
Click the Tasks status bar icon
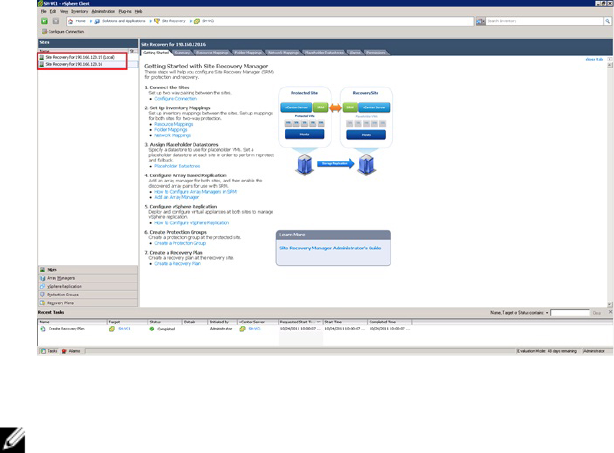43,351
